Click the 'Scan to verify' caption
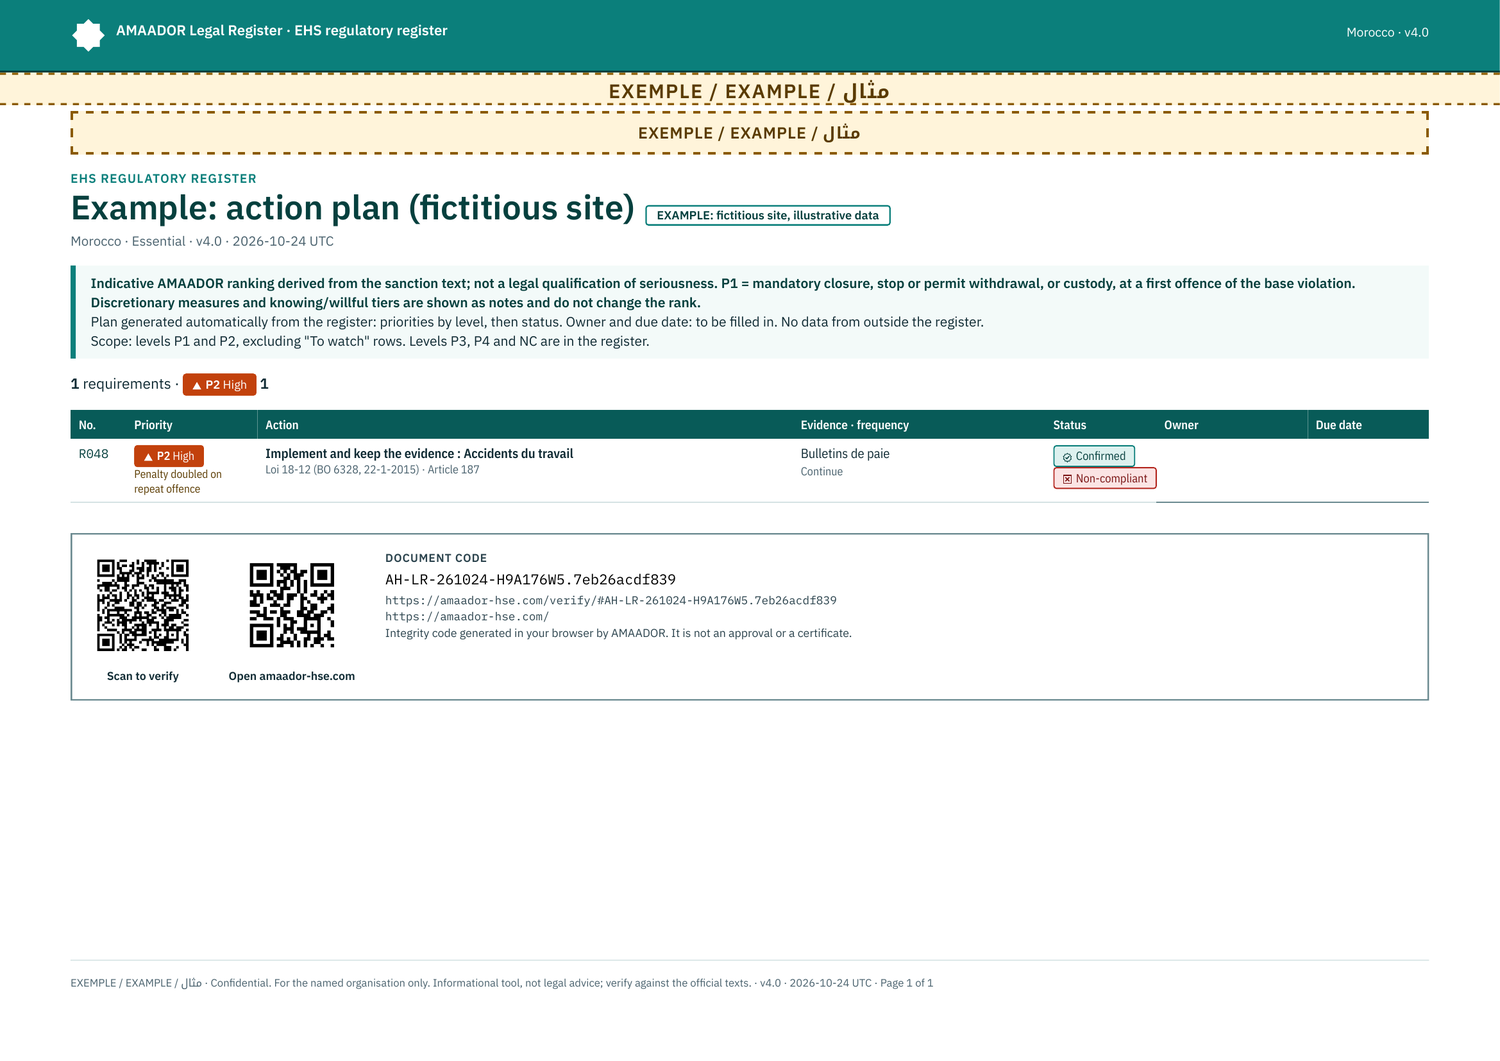The width and height of the screenshot is (1500, 1061). tap(143, 676)
